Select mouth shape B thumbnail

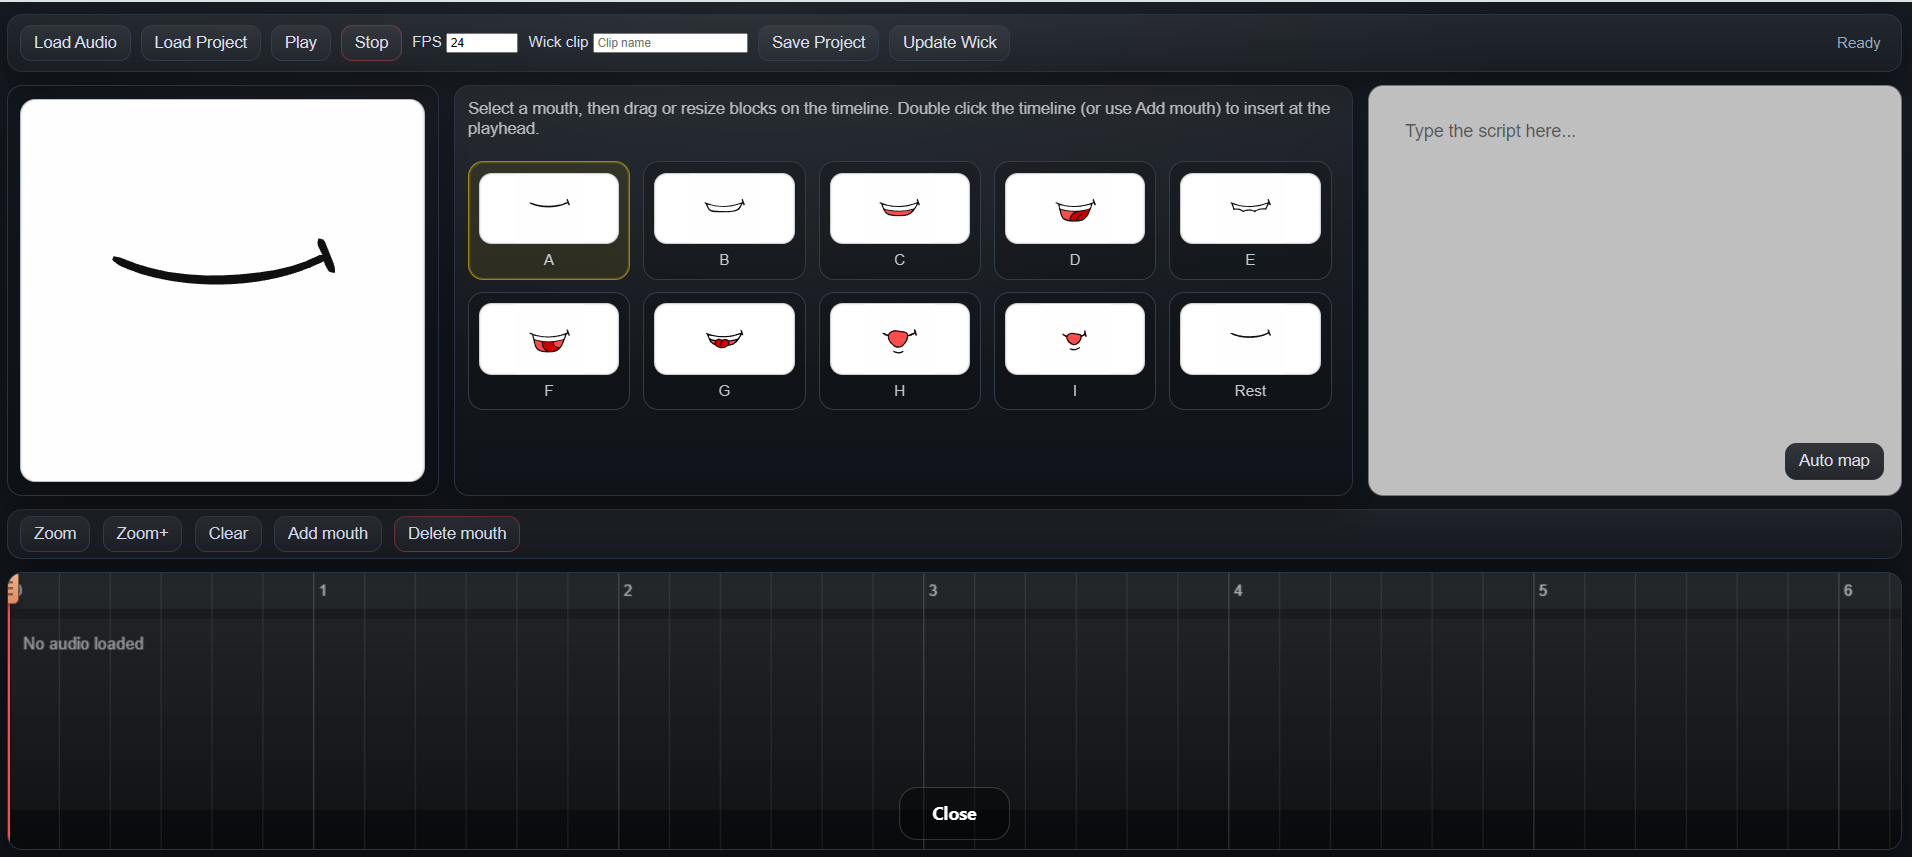click(724, 209)
